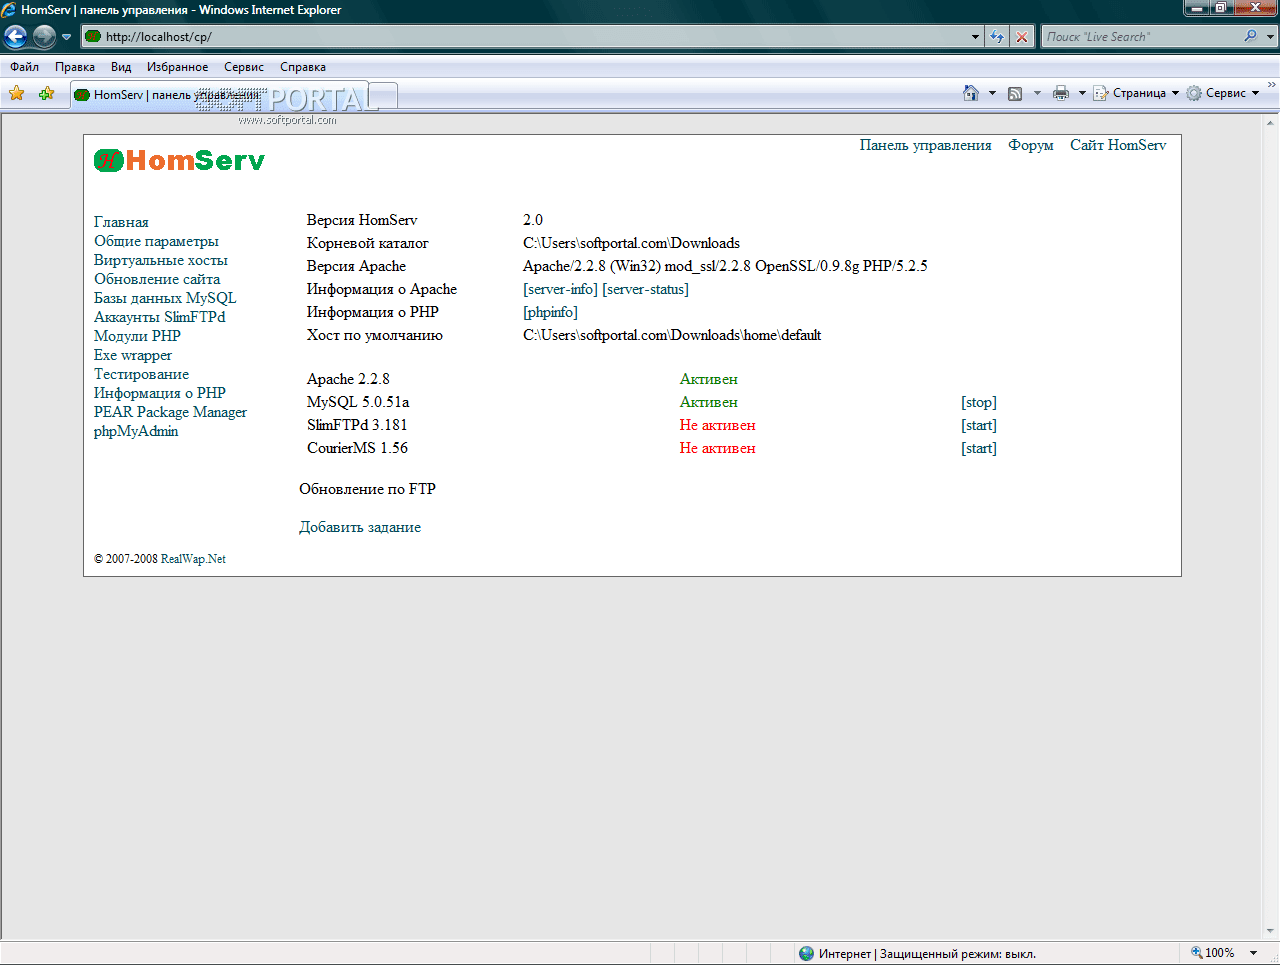Screen dimensions: 1280x965
Task: Open the Страница toolbar menu
Action: [1136, 93]
